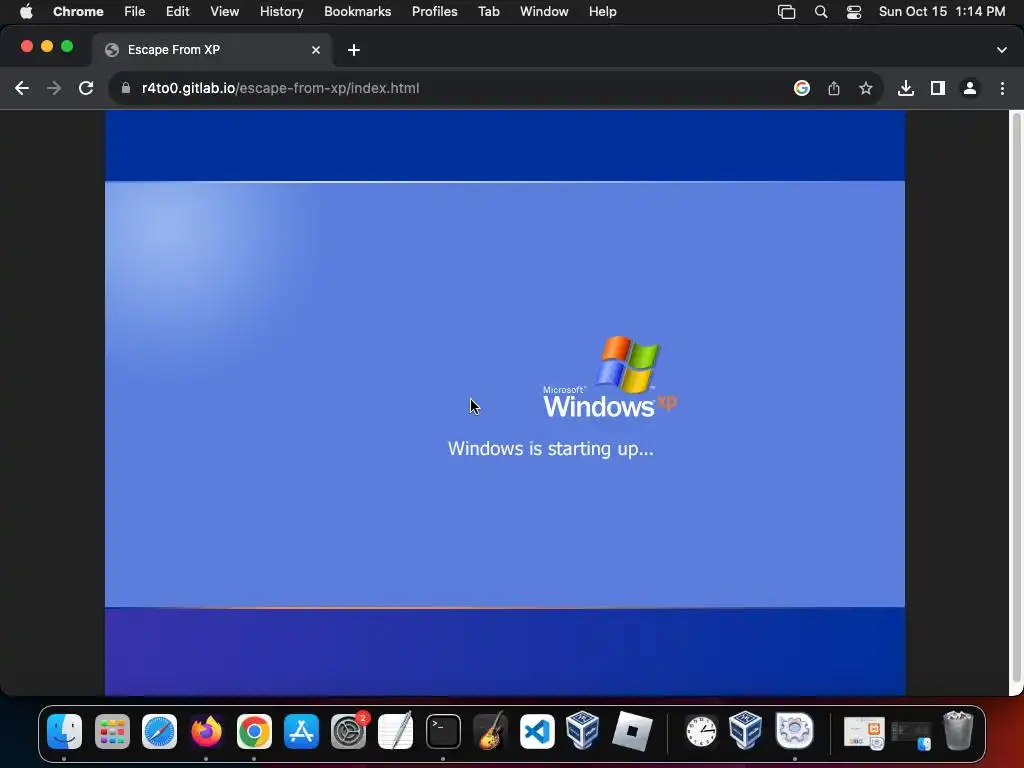Select the Escape From XP tab
The height and width of the screenshot is (768, 1024).
click(x=212, y=50)
